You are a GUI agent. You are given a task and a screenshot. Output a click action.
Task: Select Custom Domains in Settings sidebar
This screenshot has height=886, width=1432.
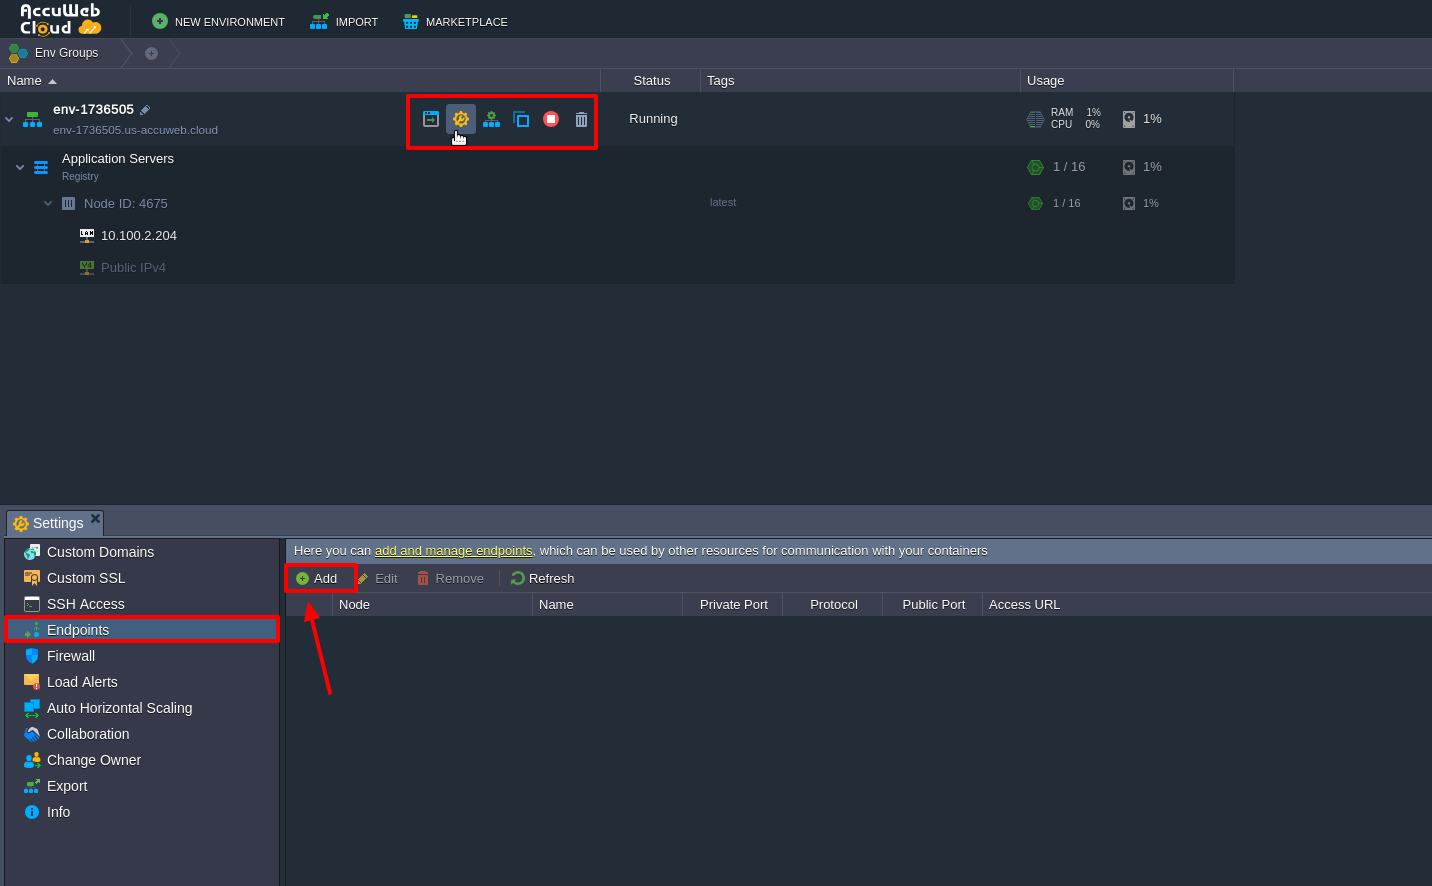pos(100,551)
